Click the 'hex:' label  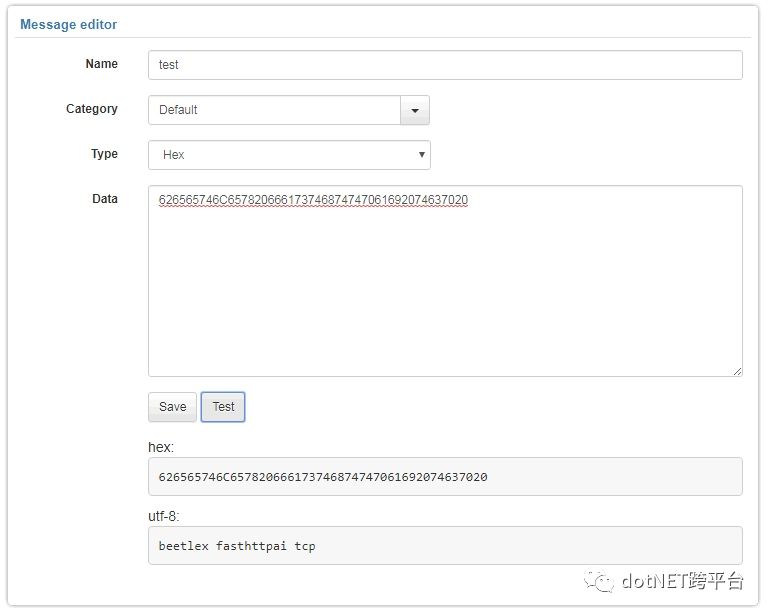click(x=161, y=447)
